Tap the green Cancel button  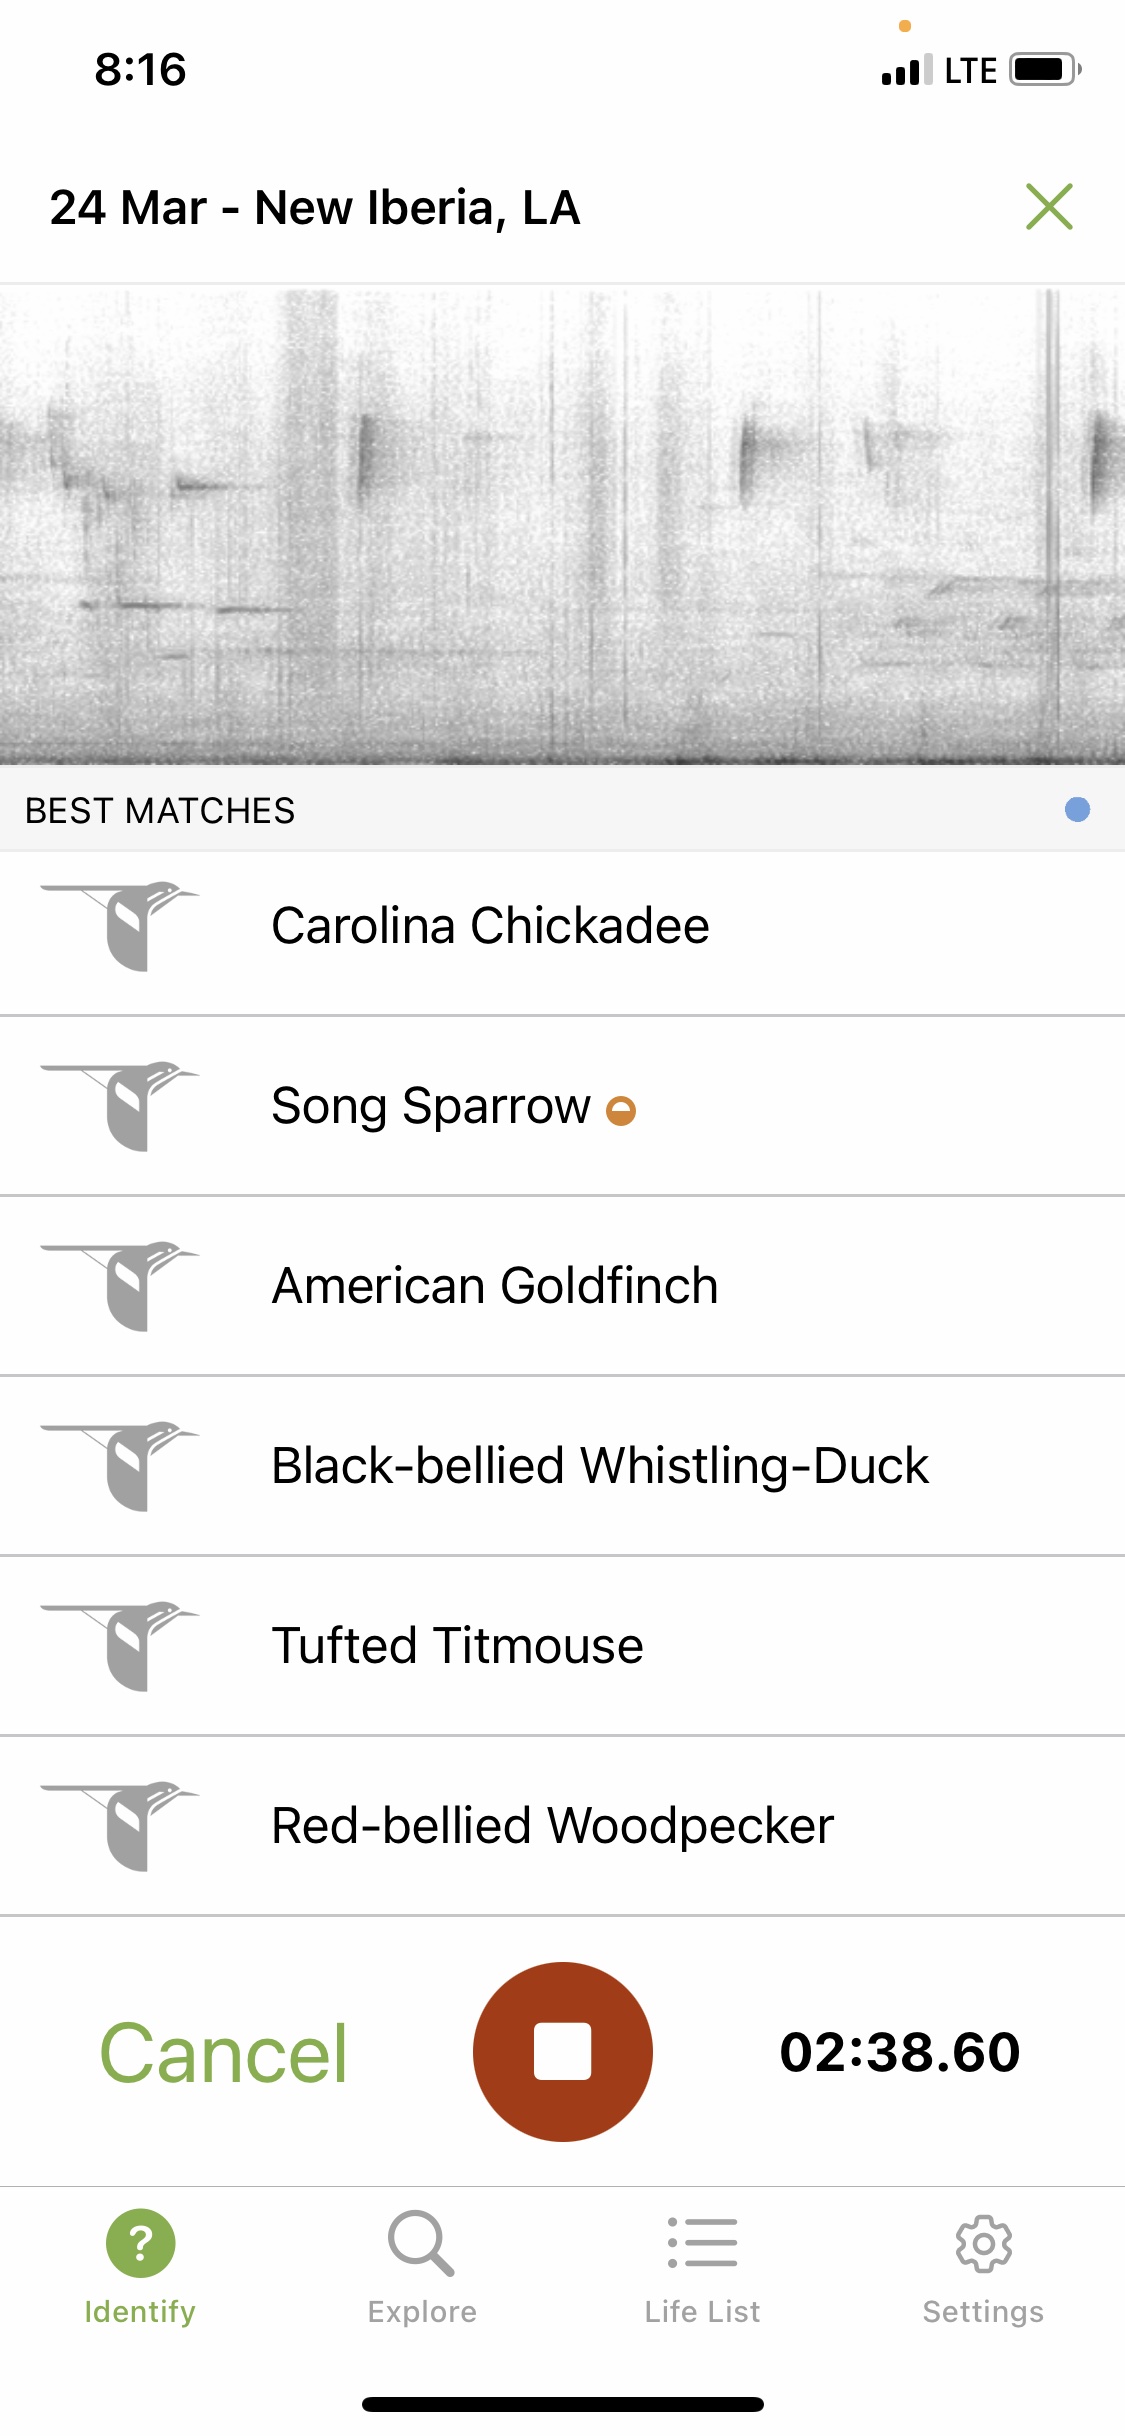tap(223, 2053)
